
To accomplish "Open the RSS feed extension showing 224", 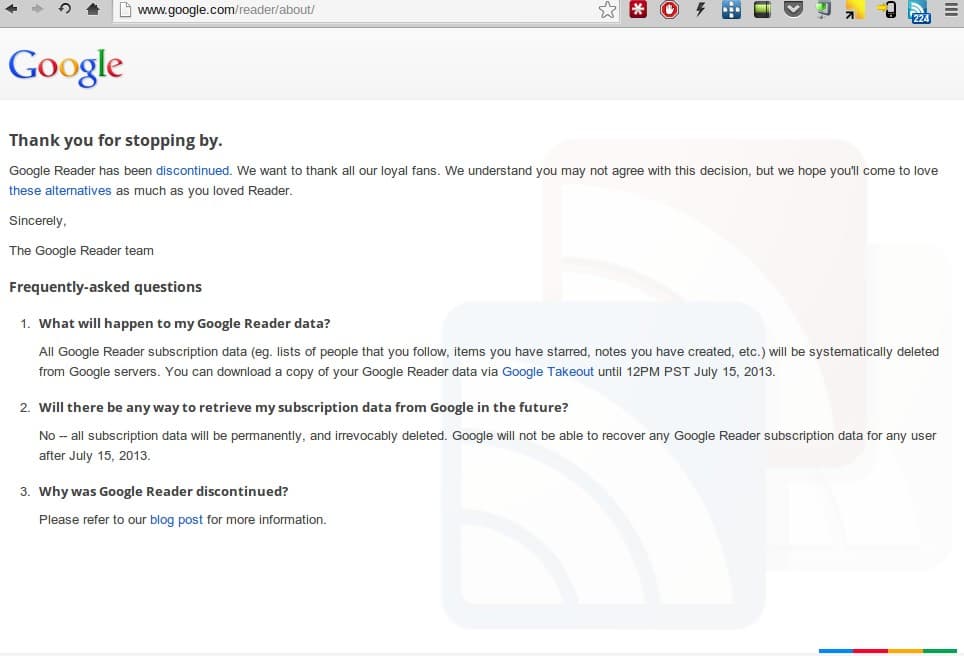I will (x=919, y=11).
